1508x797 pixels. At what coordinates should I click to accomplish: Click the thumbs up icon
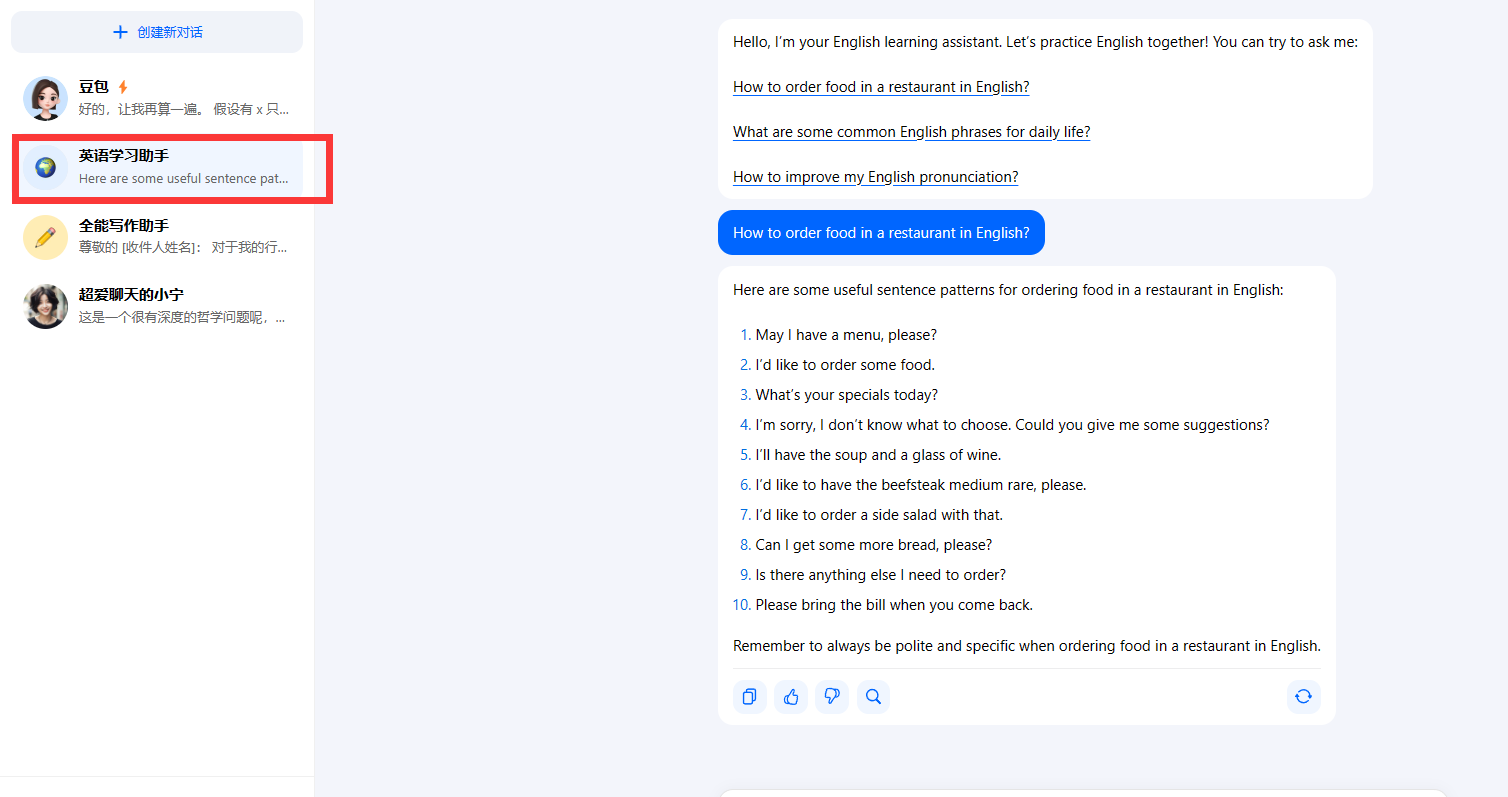pos(791,697)
